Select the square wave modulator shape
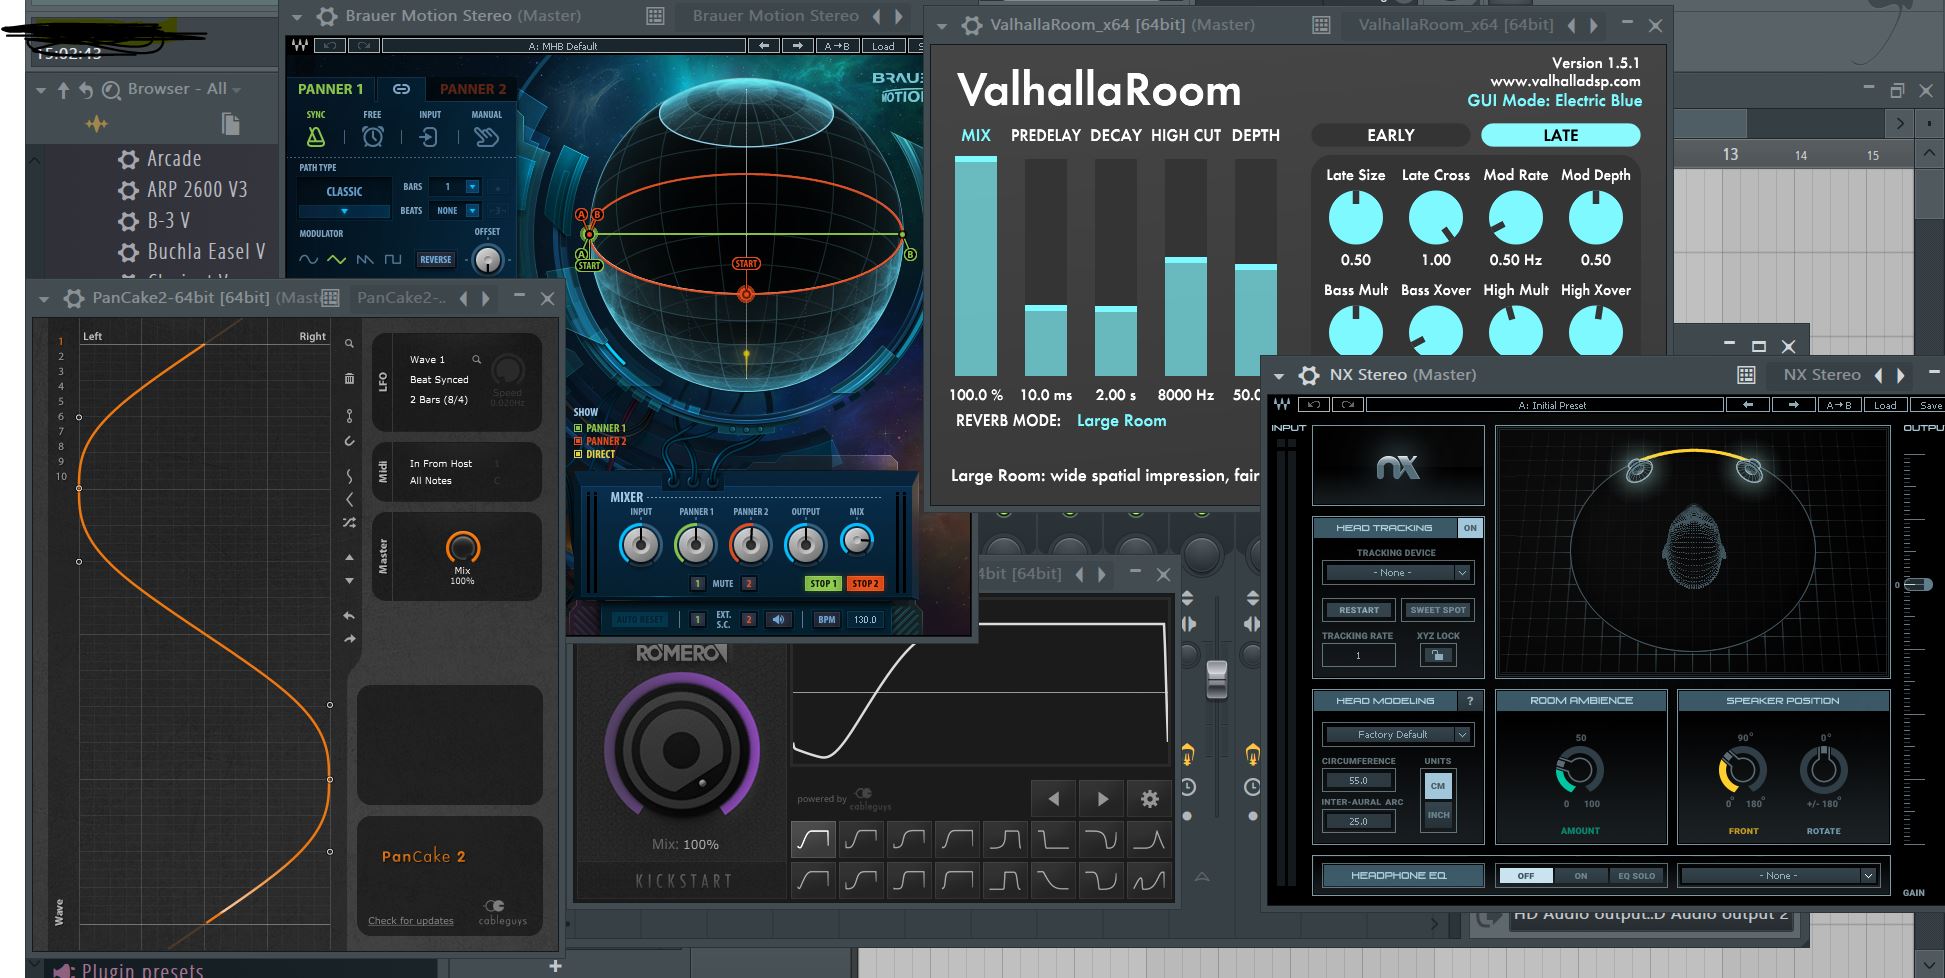 click(x=393, y=259)
